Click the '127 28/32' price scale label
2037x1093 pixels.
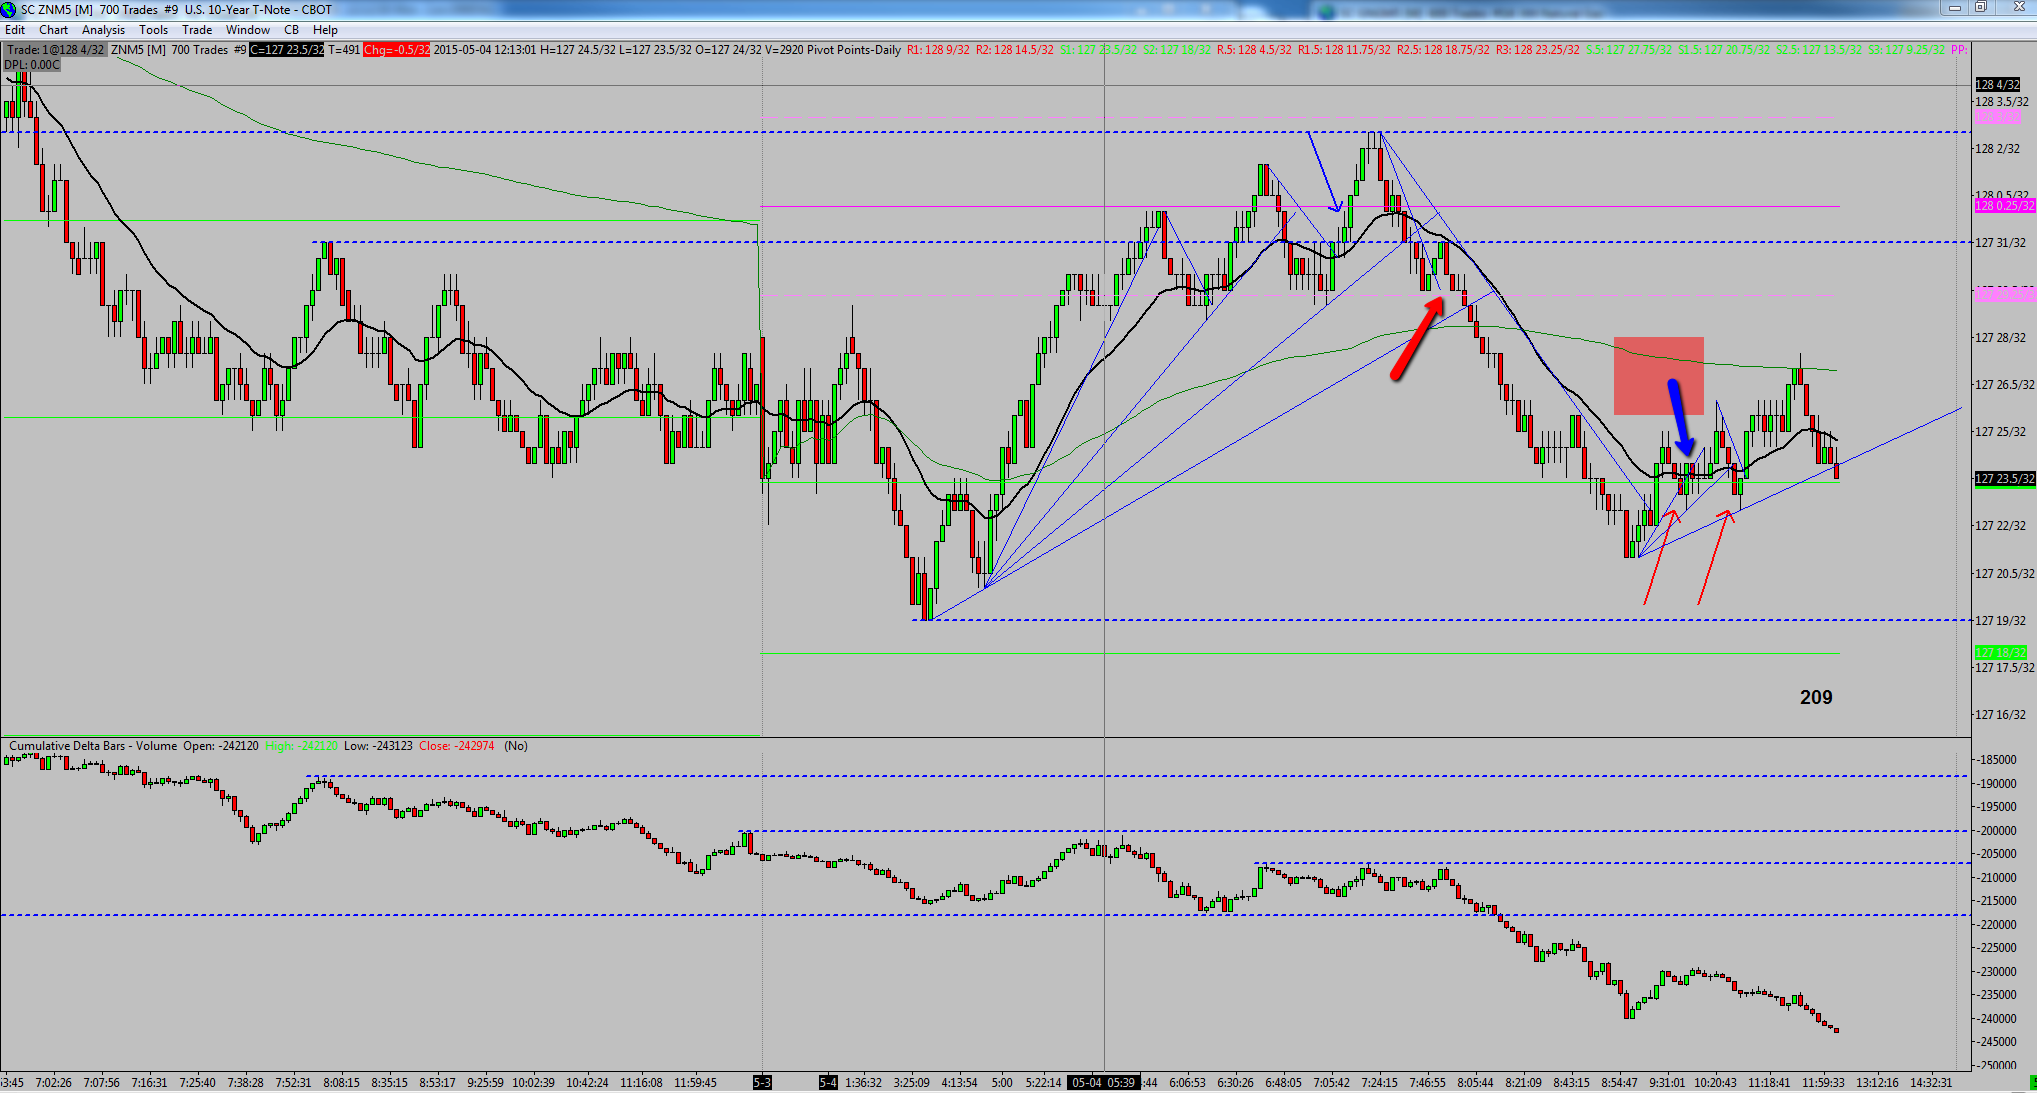(x=2001, y=338)
